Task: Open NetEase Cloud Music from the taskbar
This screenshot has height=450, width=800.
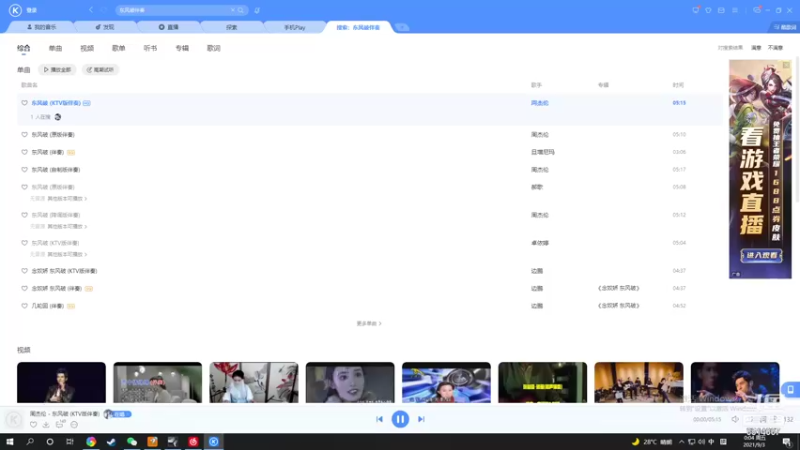Action: click(193, 442)
